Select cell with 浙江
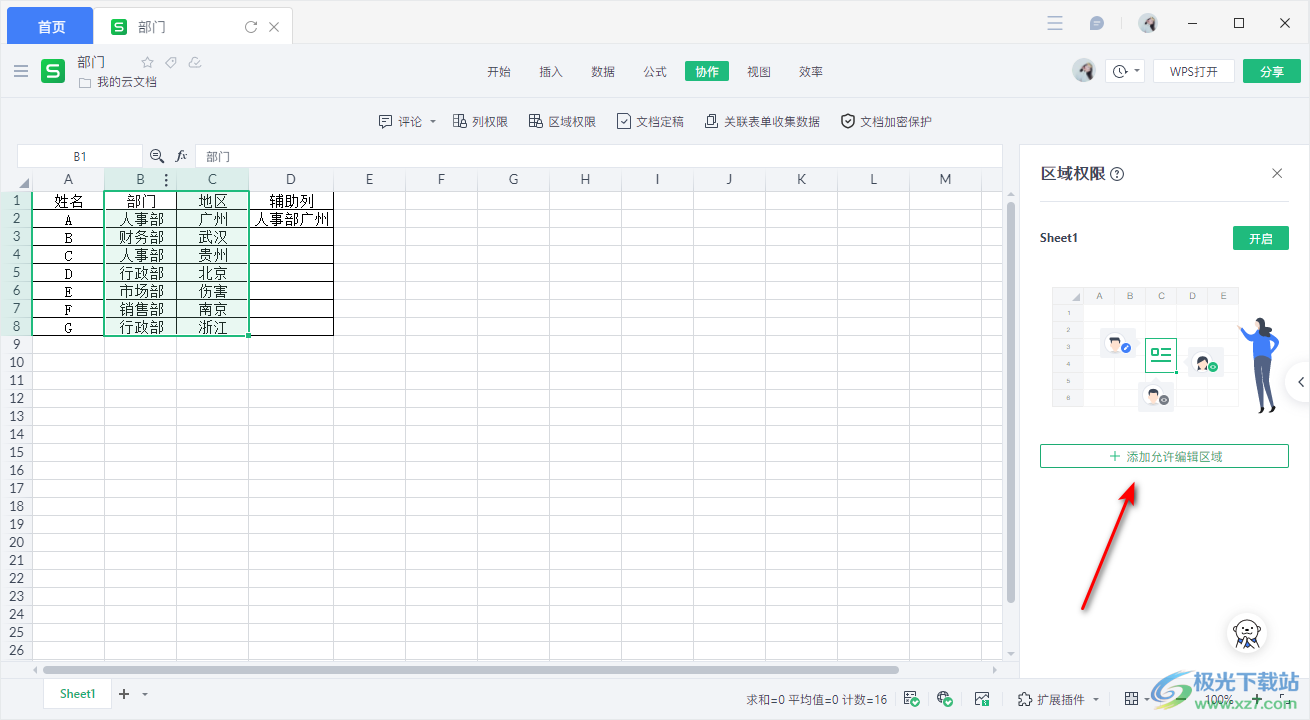 213,327
